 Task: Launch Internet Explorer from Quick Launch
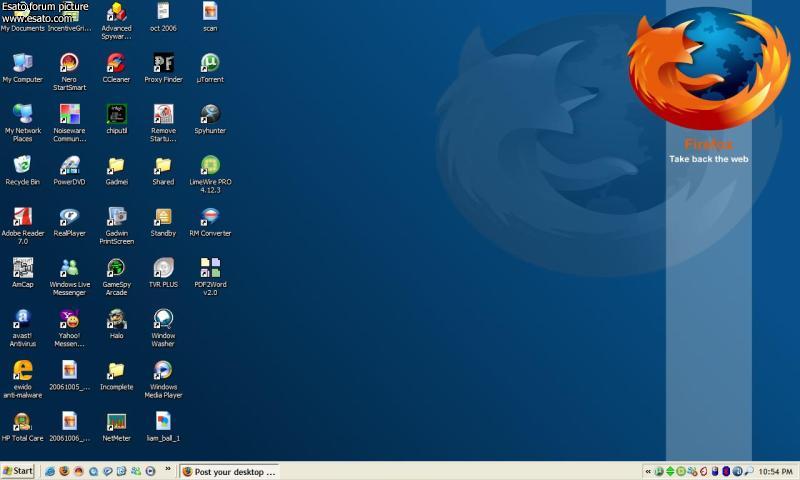[x=49, y=471]
